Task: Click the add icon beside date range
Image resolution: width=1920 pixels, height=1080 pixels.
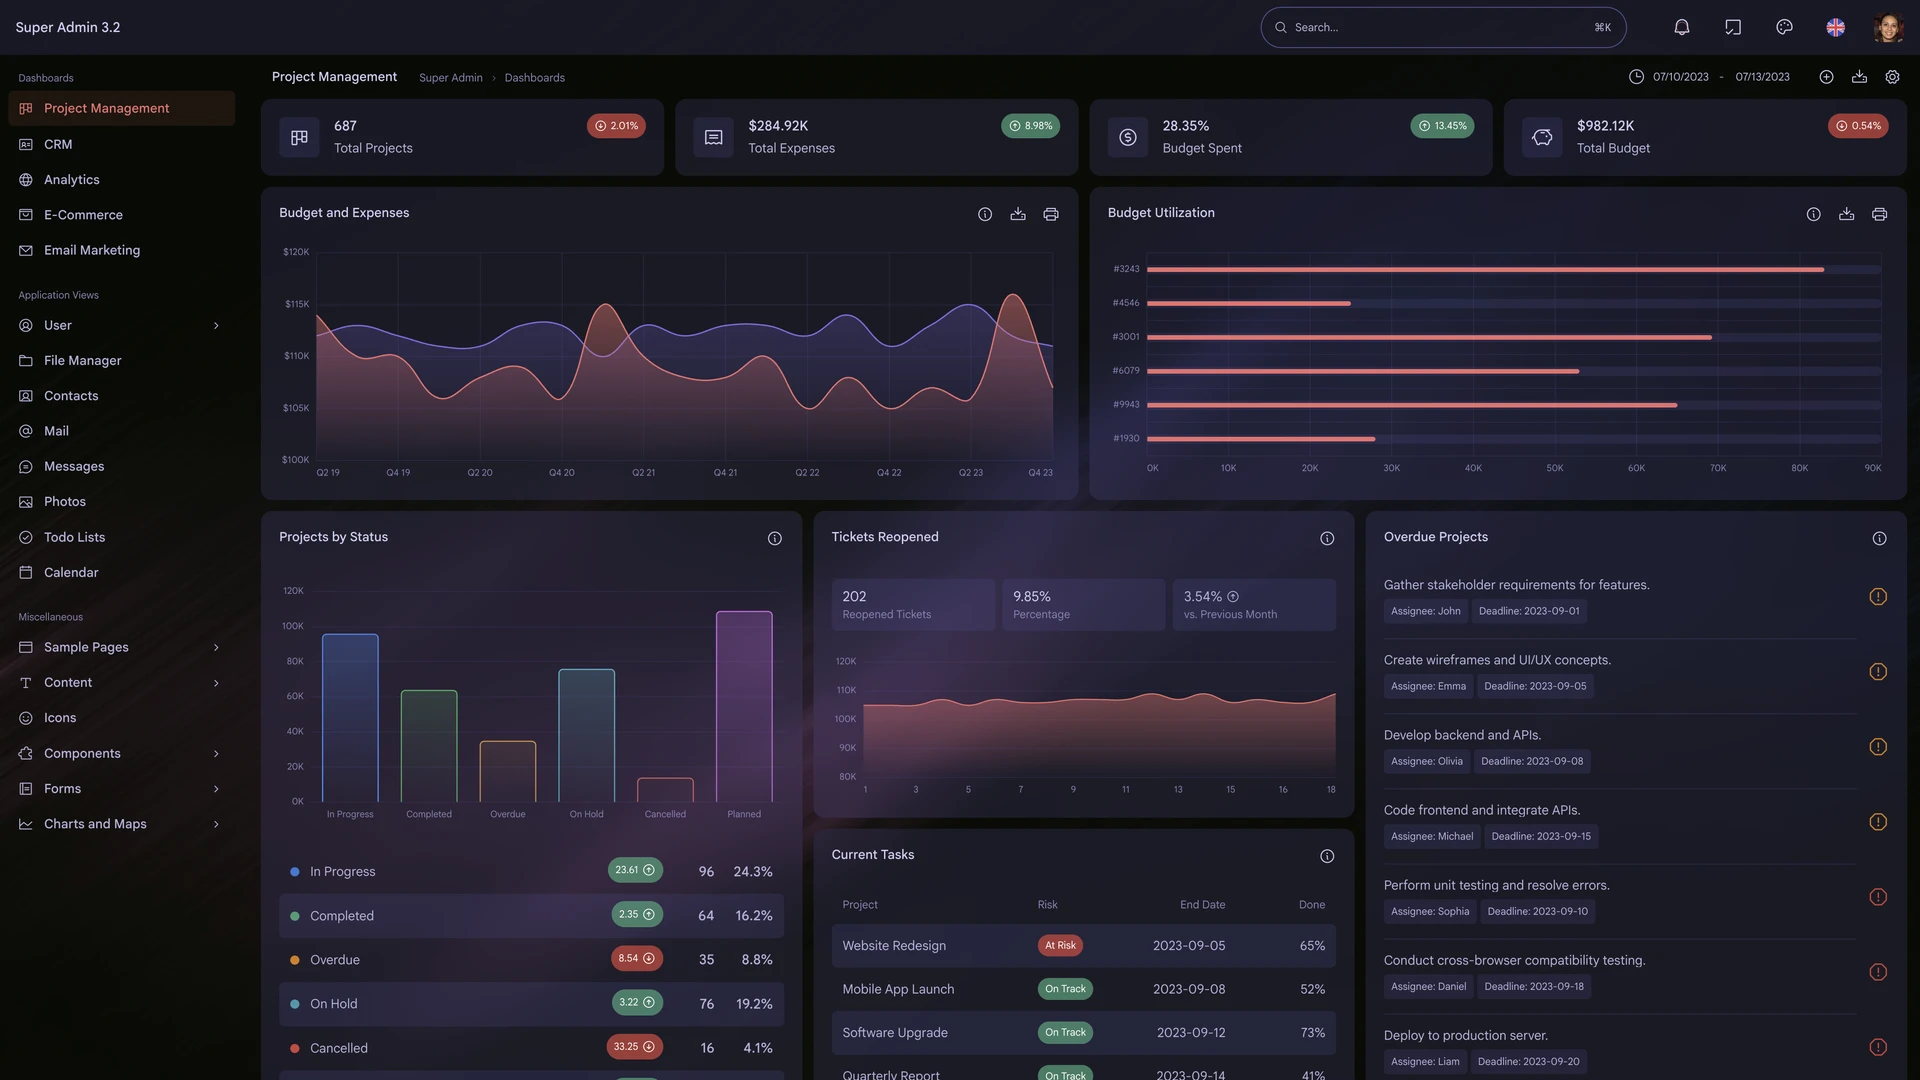Action: 1826,77
